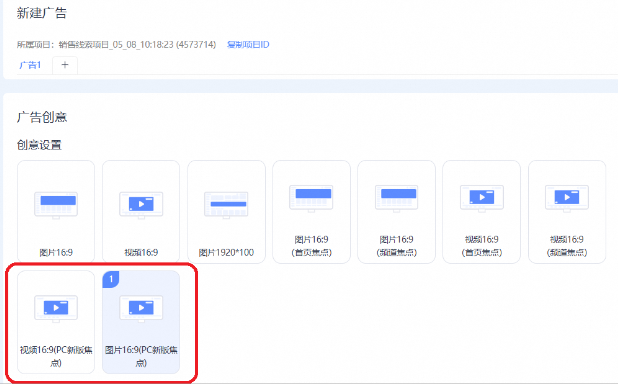Viewport: 618px width, 384px height.
Task: Select the 视频16:9(PC新版焦点) card
Action: [x=56, y=322]
